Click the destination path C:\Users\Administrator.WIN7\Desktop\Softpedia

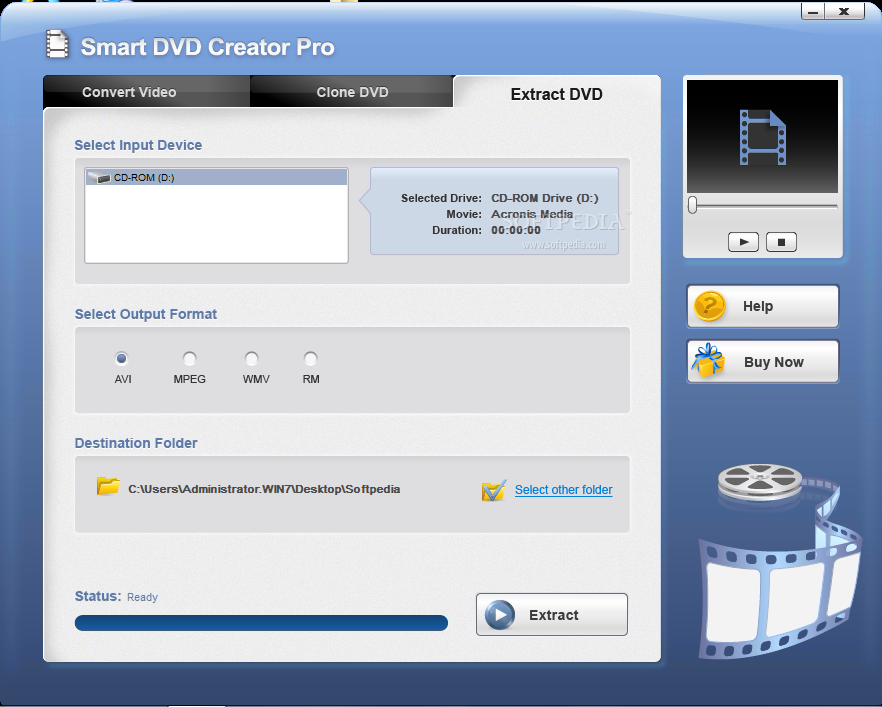click(264, 489)
